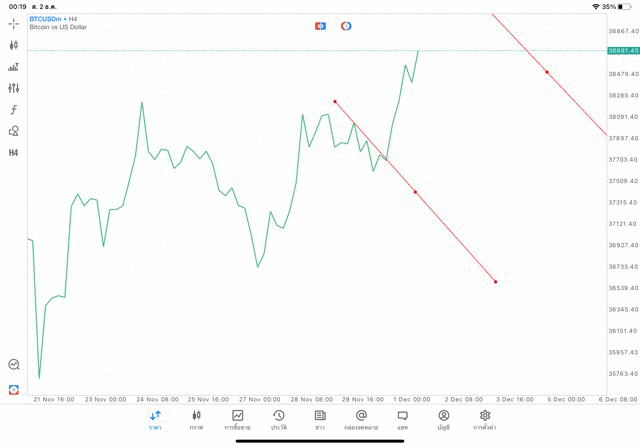Open the การตั้งค่า settings tab
Screen dimensions: 640x447
485,419
